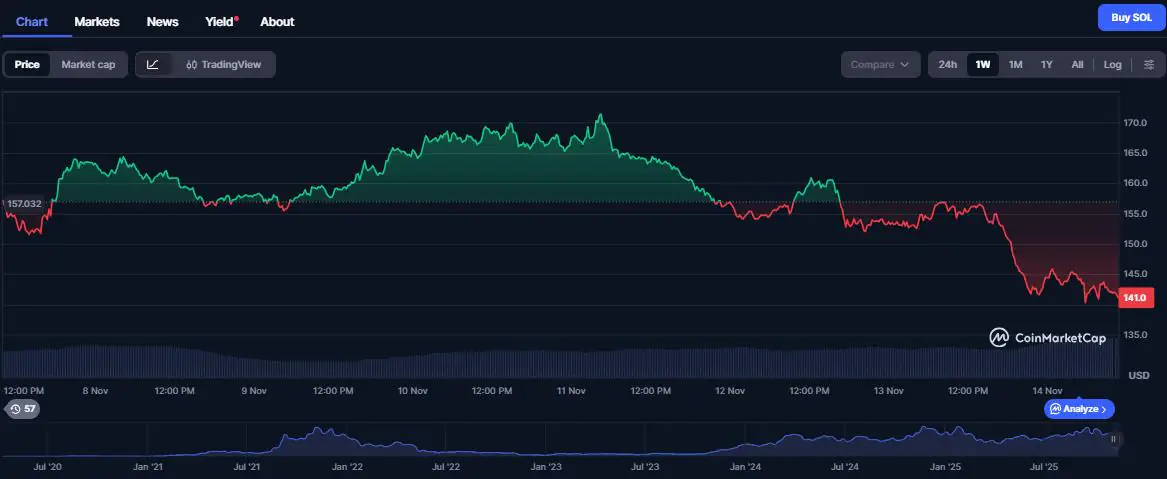The image size is (1167, 479).
Task: Open chart settings sliders icon
Action: click(x=1148, y=65)
